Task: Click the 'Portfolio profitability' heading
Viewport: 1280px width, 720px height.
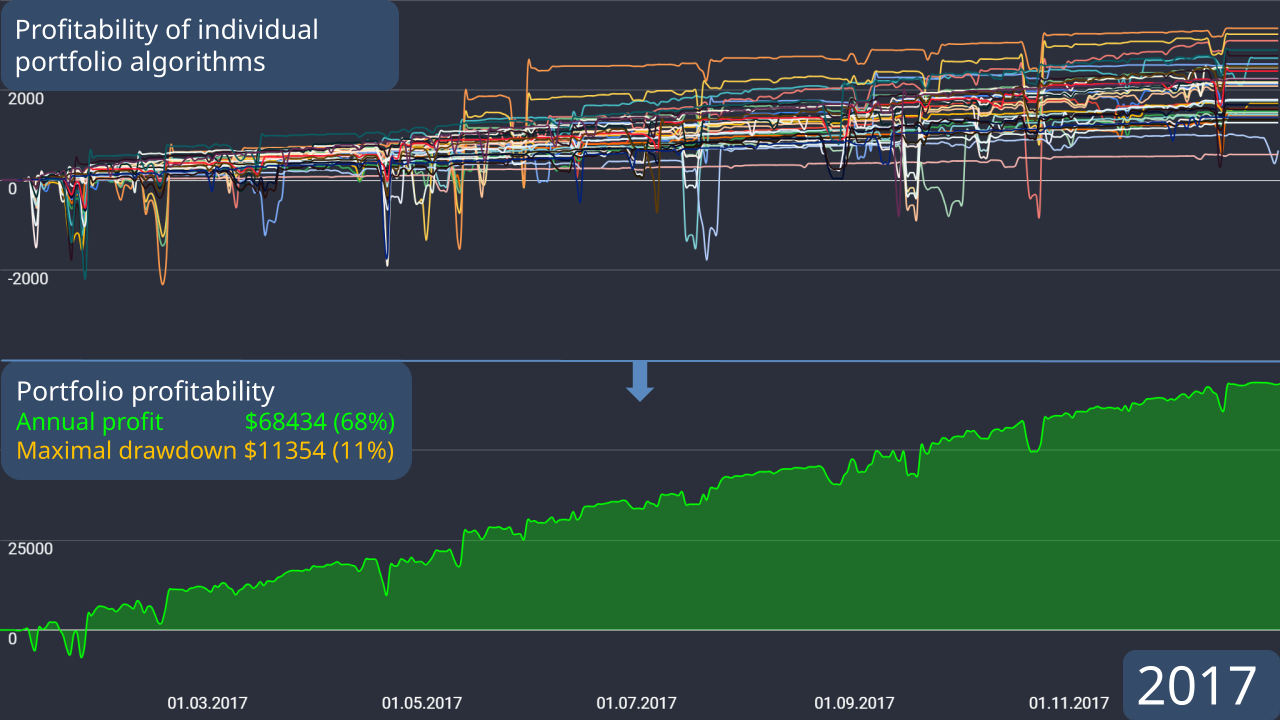Action: pos(145,391)
